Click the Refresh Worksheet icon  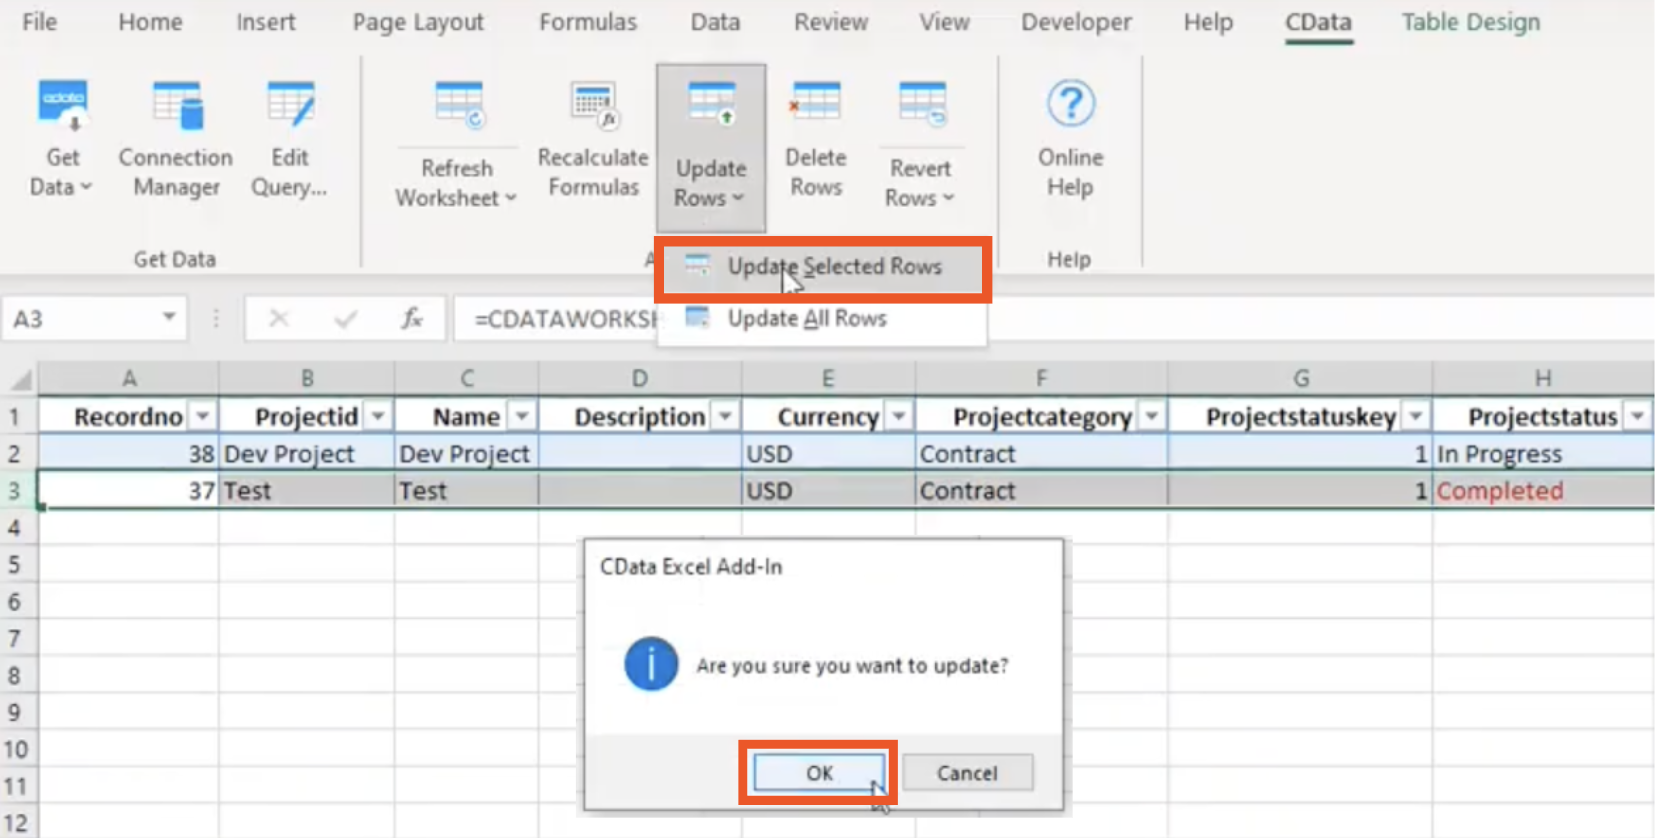(x=459, y=106)
